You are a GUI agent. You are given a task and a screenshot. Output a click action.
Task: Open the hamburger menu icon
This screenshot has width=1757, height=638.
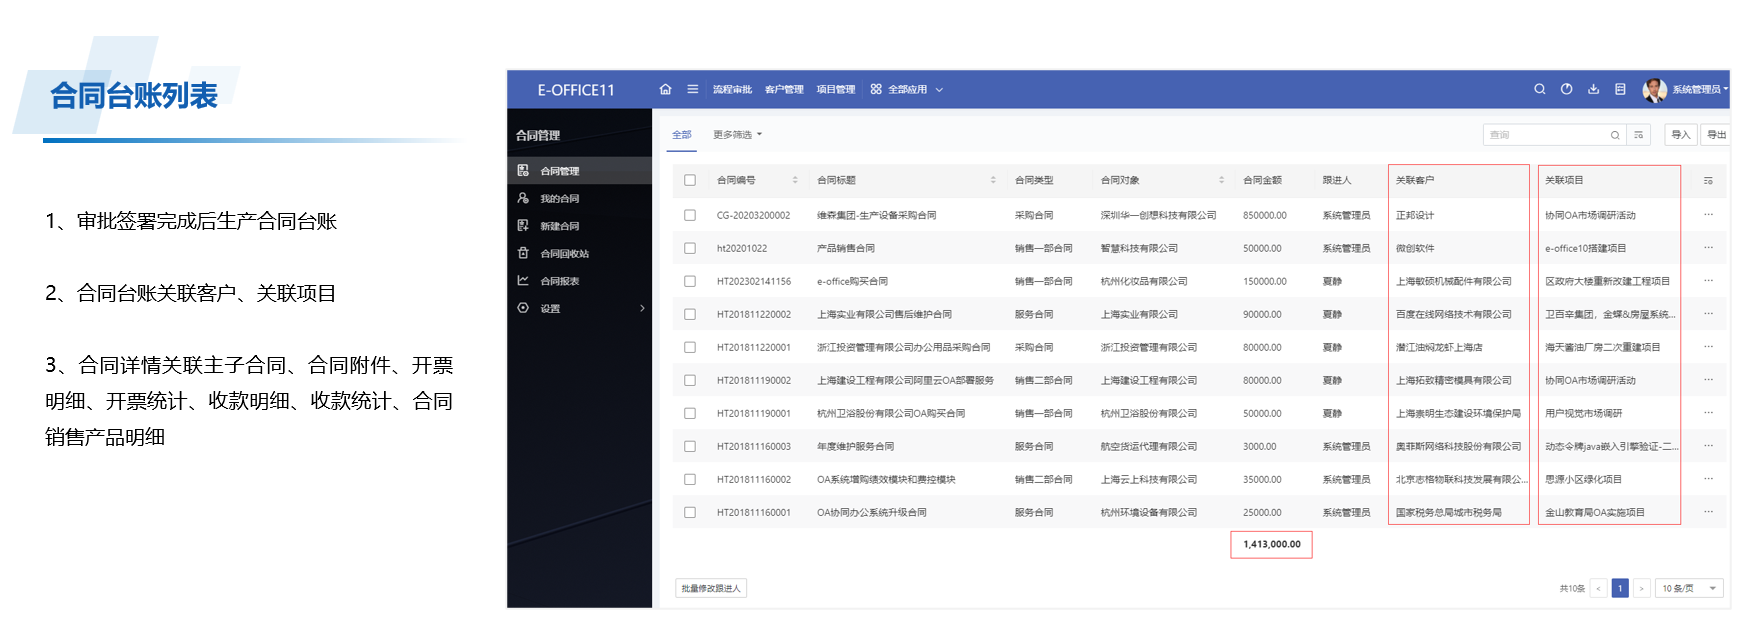692,89
